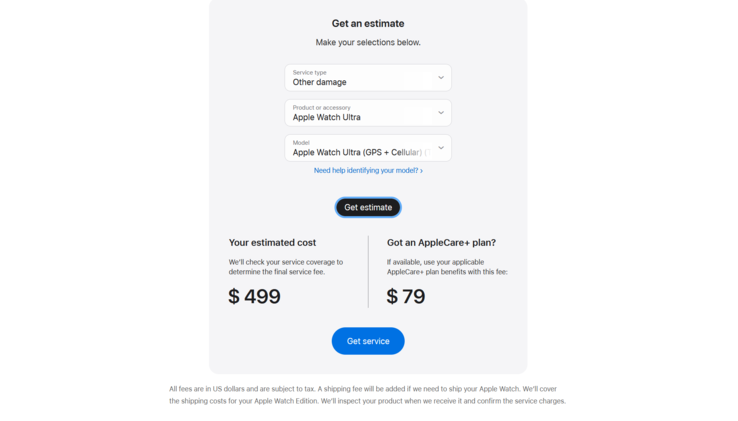
Task: Click the $ 79 AppleCare+ fee amount
Action: [x=406, y=296]
